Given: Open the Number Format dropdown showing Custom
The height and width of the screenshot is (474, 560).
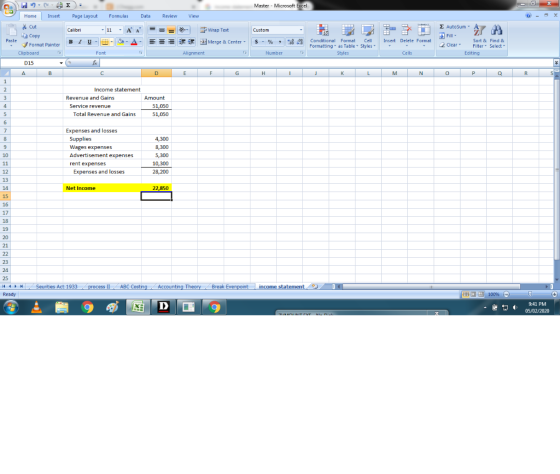Looking at the screenshot, I should click(x=301, y=30).
